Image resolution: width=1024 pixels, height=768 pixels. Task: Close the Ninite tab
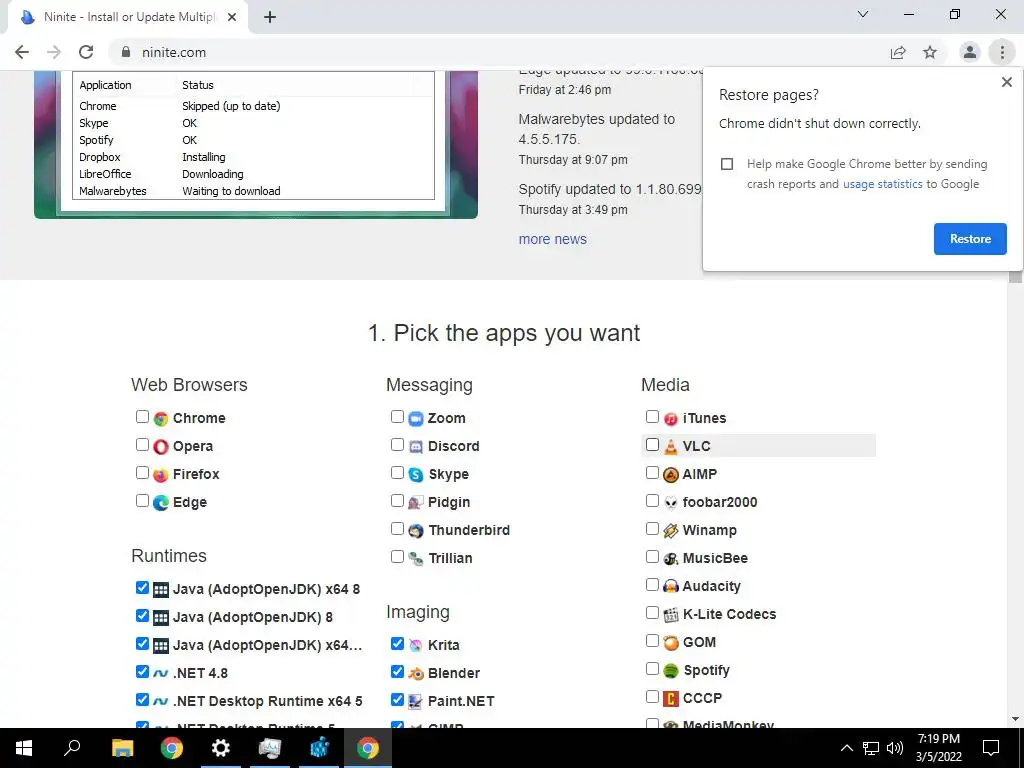click(232, 18)
